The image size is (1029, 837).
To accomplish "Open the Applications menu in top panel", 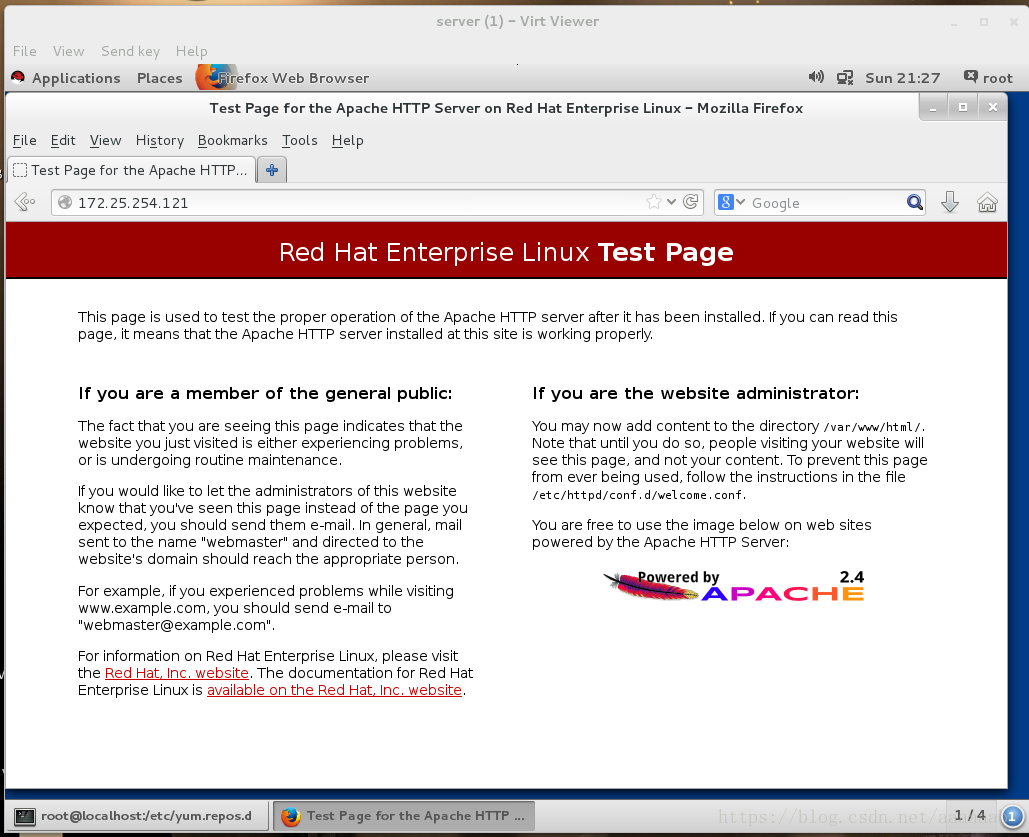I will coord(76,77).
